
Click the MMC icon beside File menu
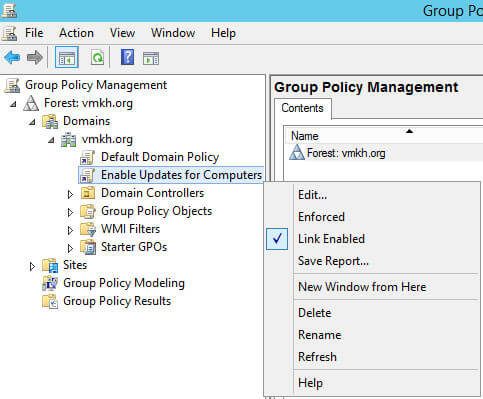(x=9, y=33)
